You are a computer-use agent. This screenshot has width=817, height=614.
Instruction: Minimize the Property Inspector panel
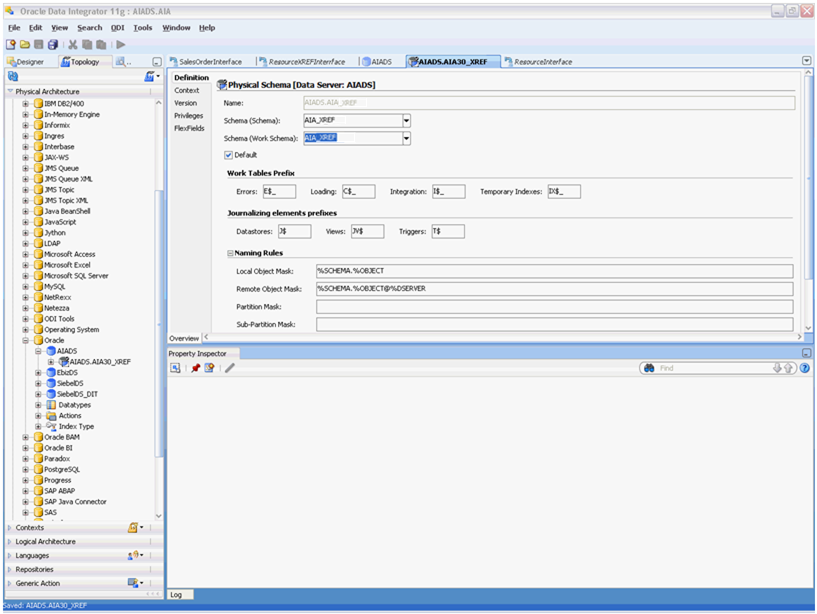806,353
